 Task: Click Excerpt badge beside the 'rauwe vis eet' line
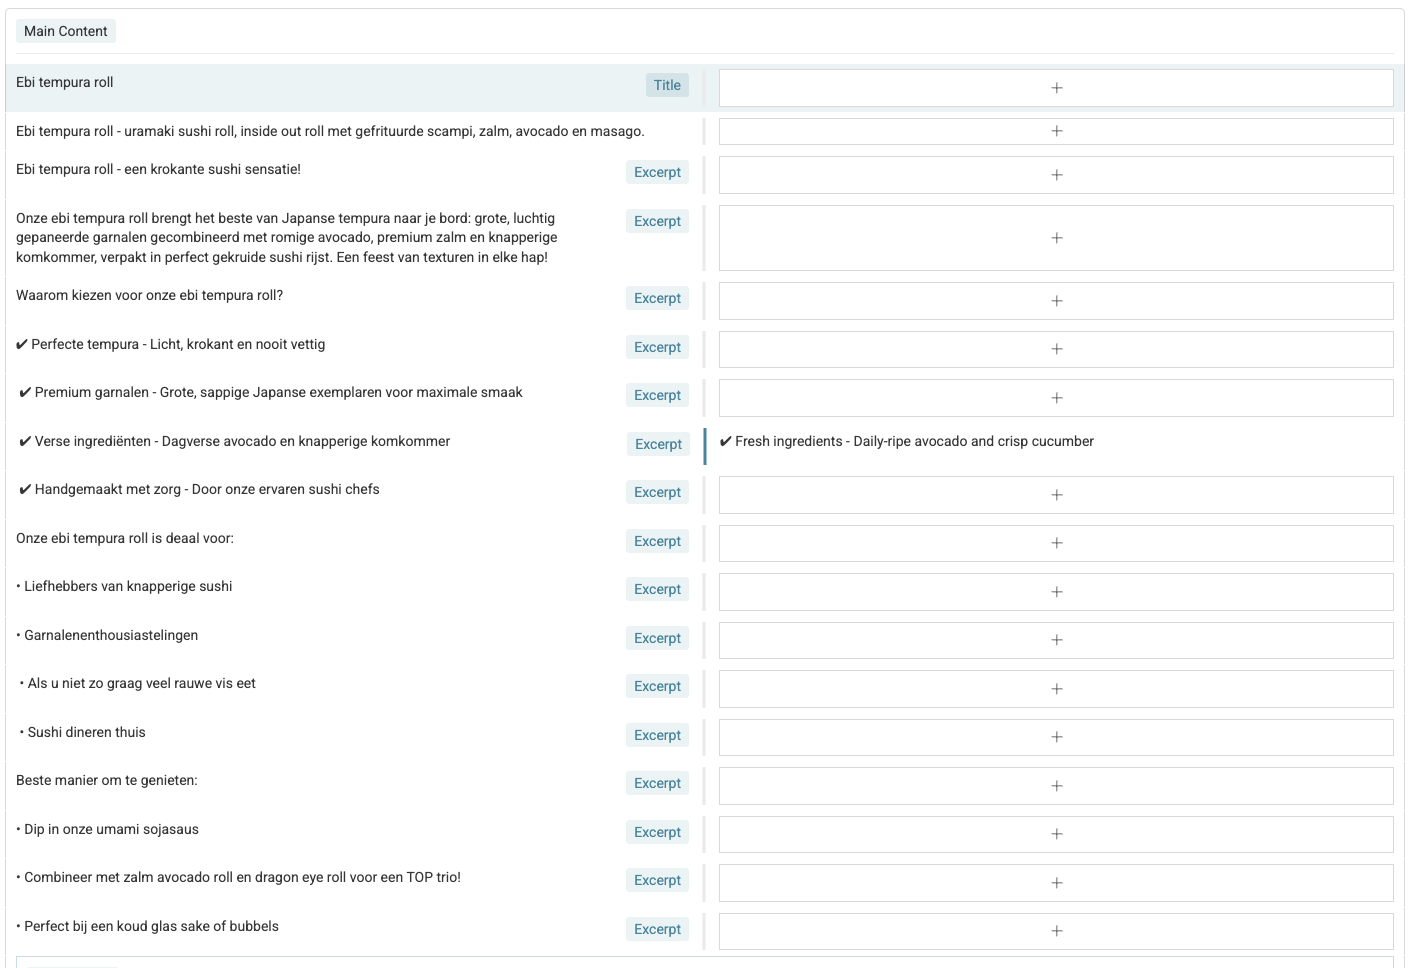click(x=657, y=686)
